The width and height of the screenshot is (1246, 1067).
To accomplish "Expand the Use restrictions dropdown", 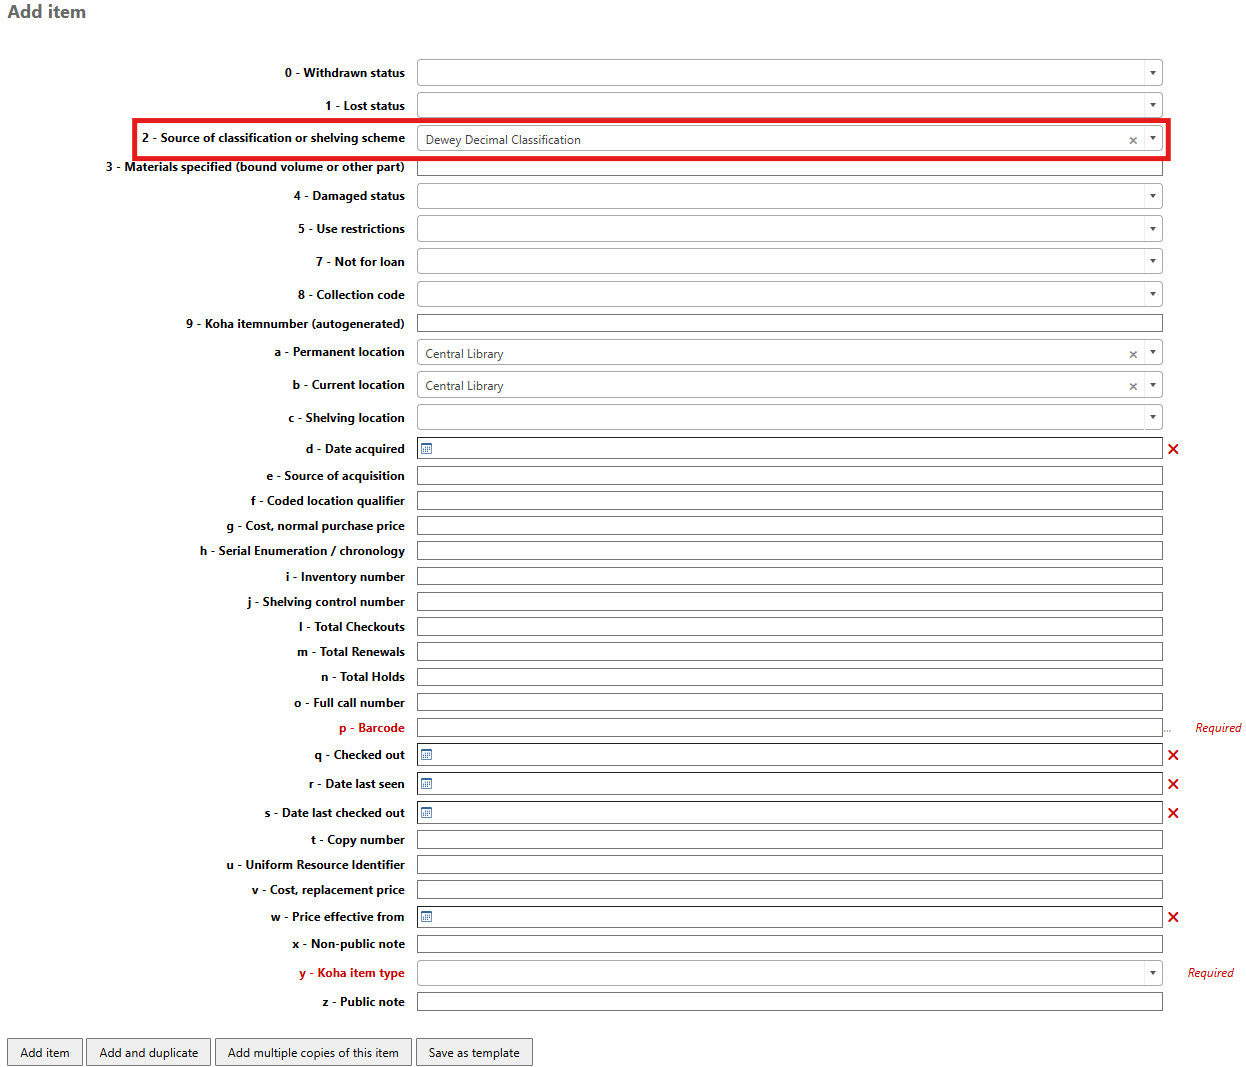I will [1152, 229].
